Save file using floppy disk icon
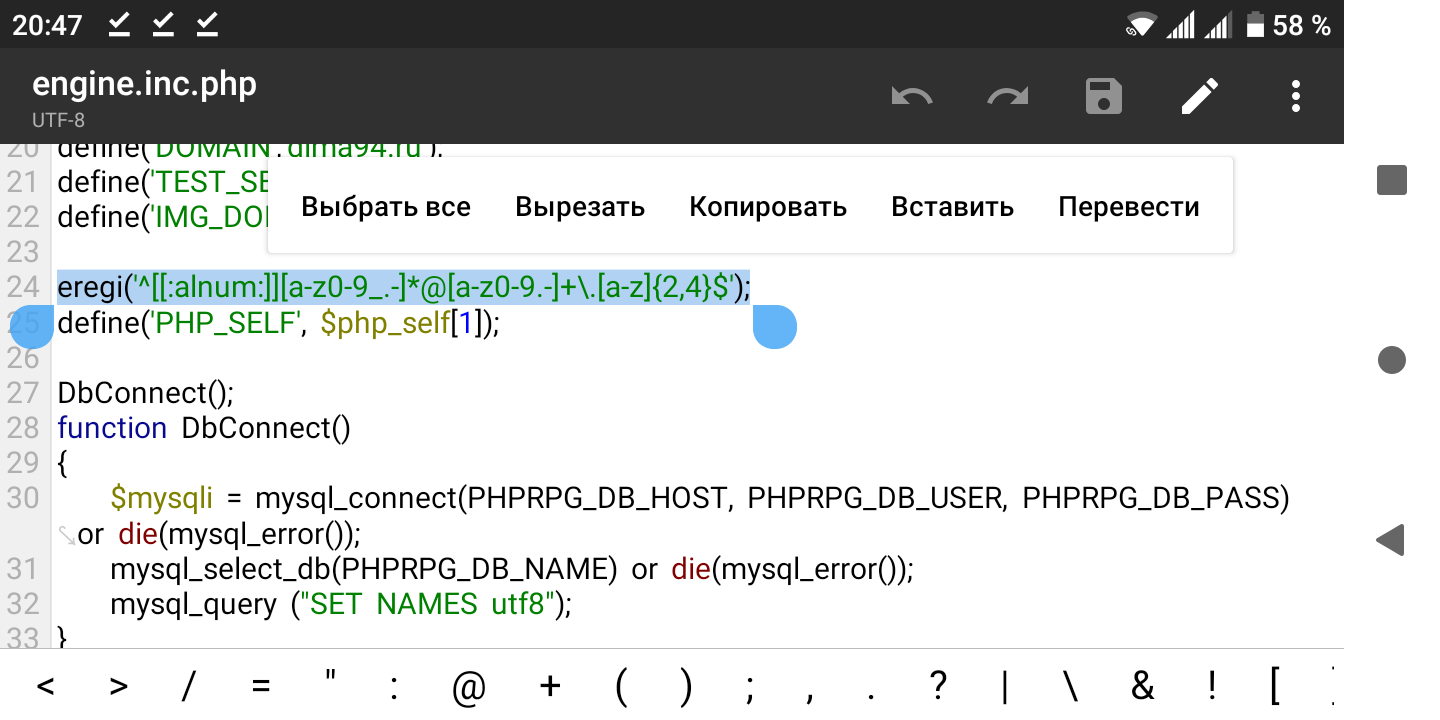1440x720 pixels. (x=1103, y=97)
